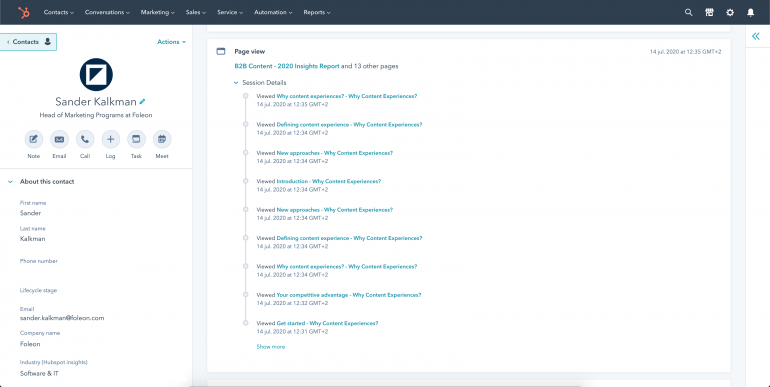Viewport: 770px width, 387px height.
Task: Click the Meet calendar icon
Action: pos(162,139)
